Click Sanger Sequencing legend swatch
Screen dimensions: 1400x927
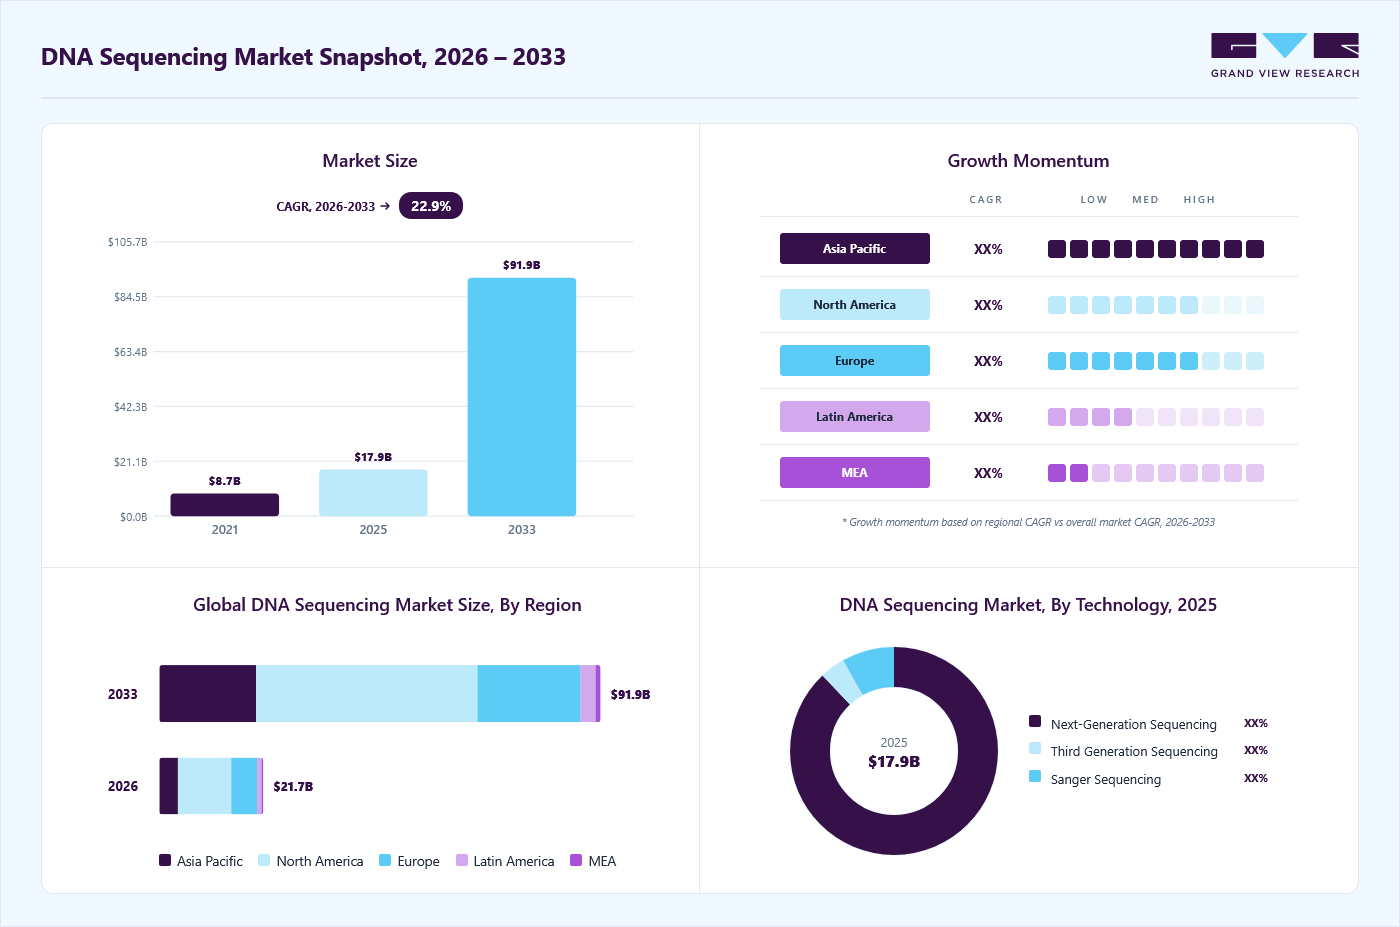pos(1035,776)
